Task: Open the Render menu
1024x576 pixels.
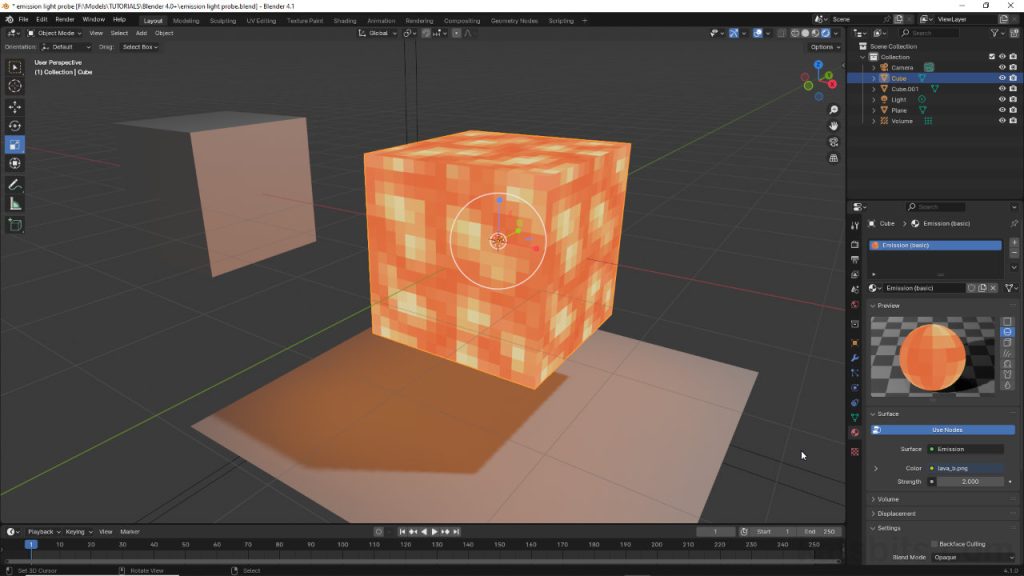Action: click(x=64, y=18)
